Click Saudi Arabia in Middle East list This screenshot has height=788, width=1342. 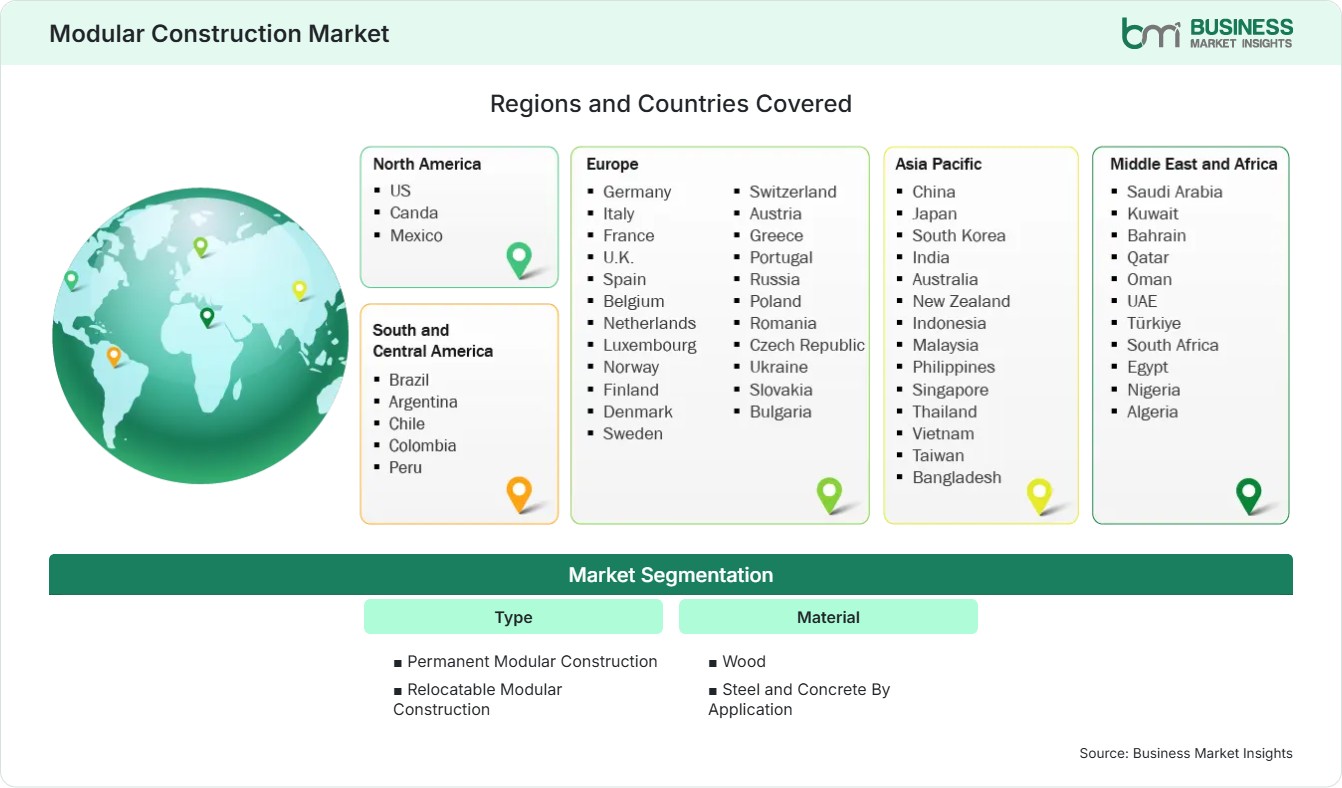[x=1174, y=191]
